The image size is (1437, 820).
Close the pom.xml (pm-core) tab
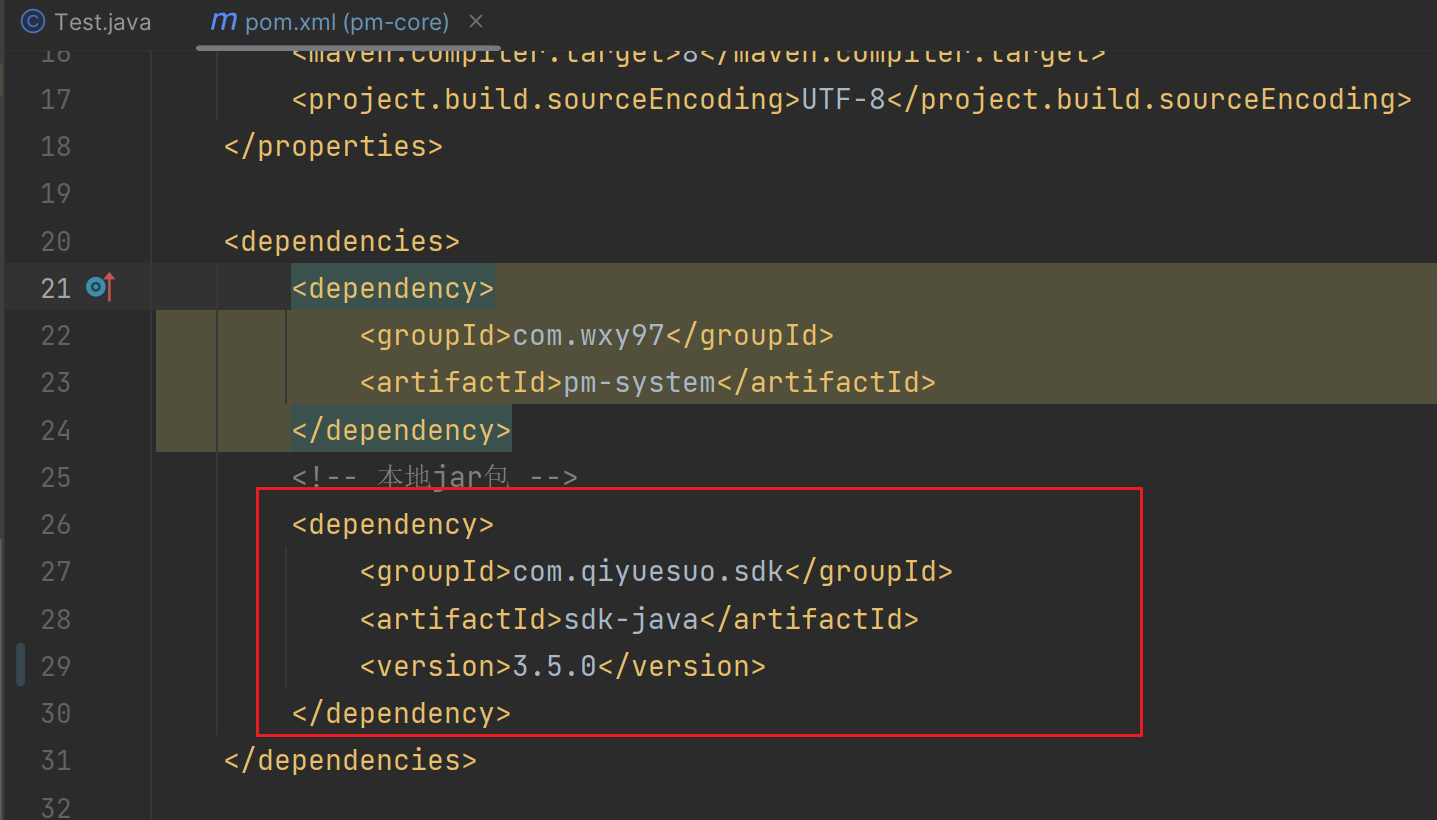pyautogui.click(x=476, y=21)
